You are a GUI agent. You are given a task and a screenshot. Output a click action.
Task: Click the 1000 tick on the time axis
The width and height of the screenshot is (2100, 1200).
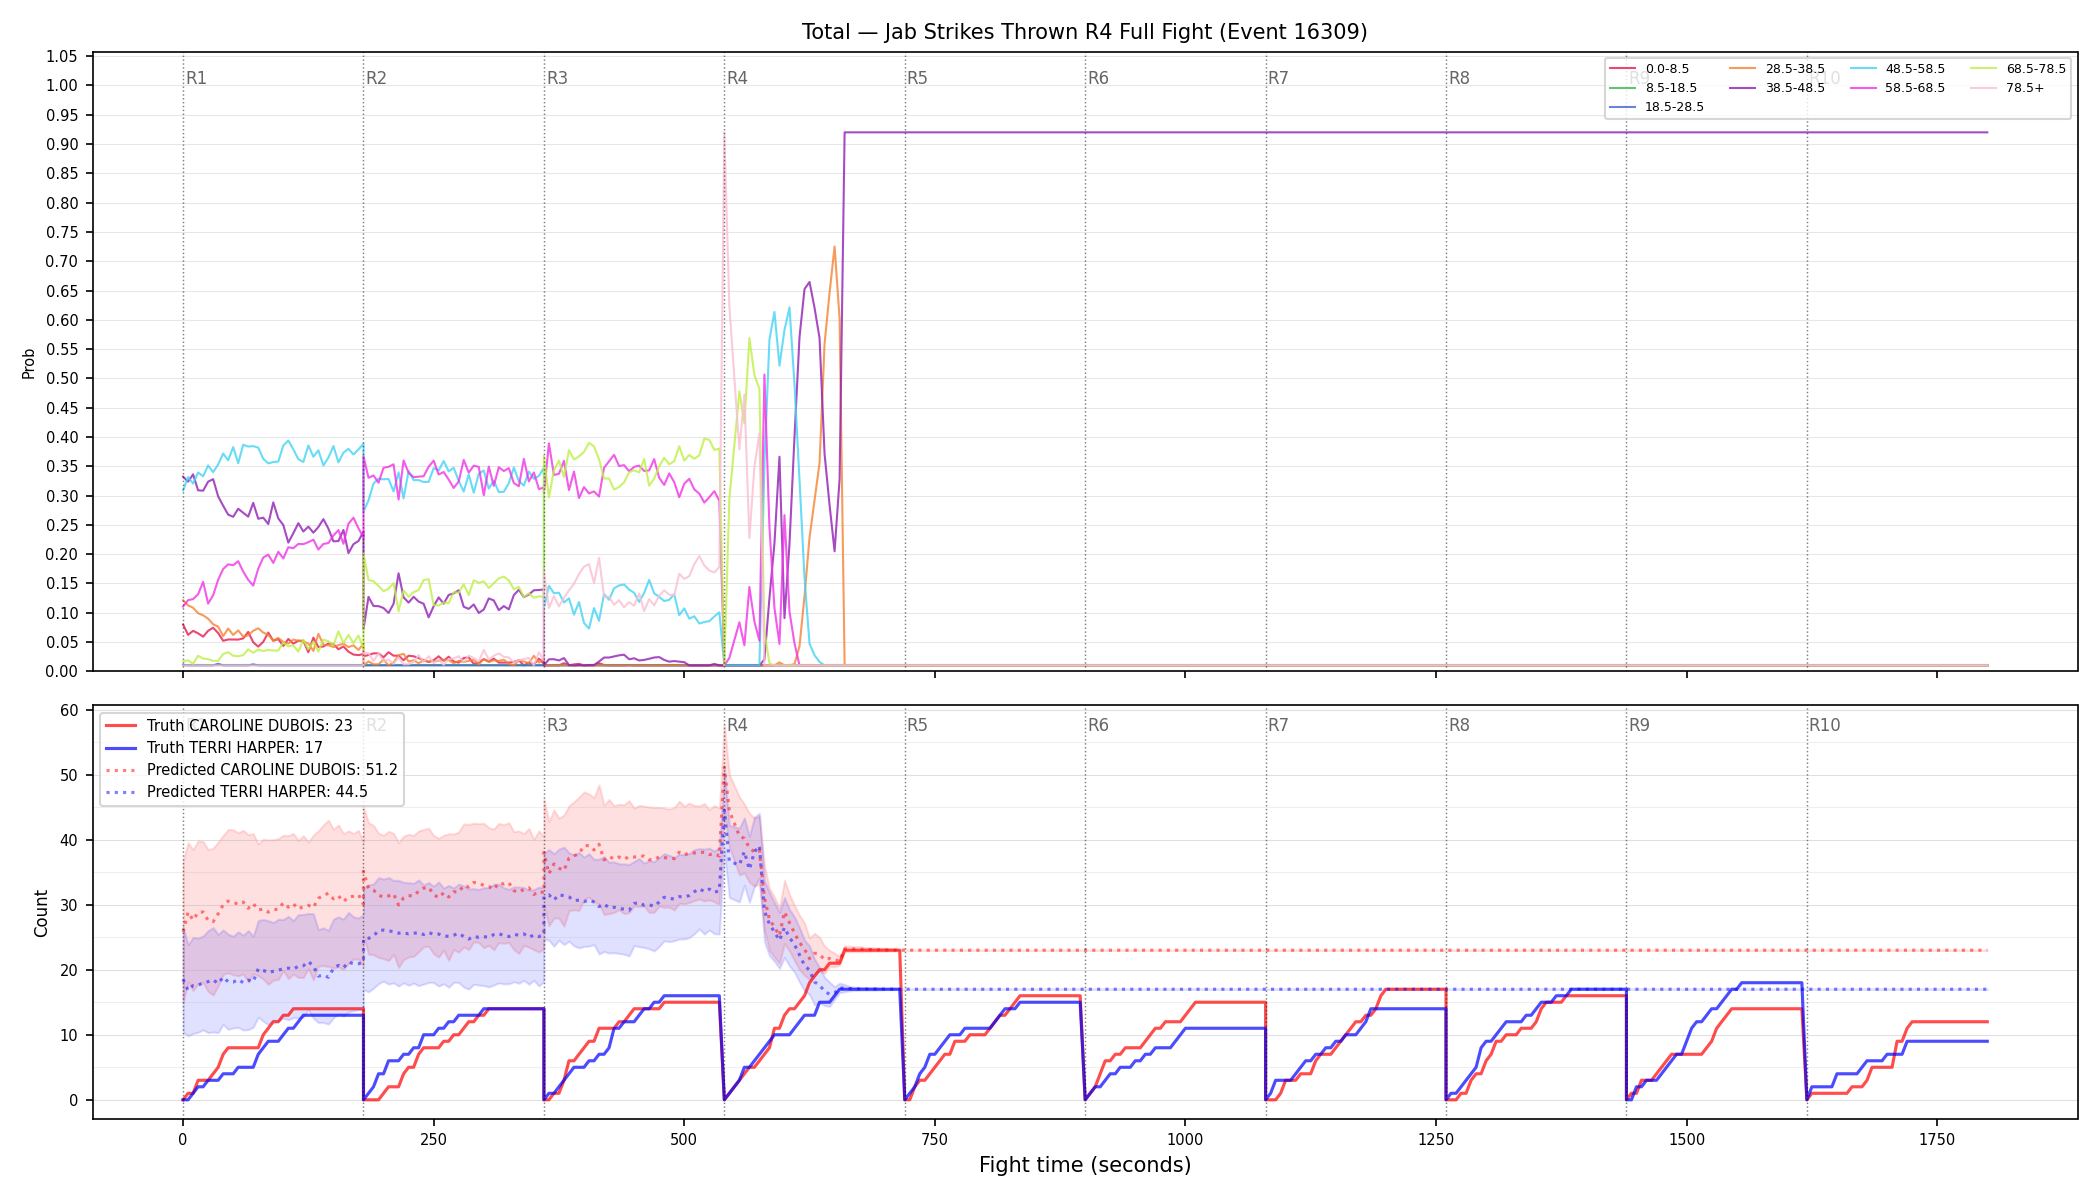(1185, 1139)
